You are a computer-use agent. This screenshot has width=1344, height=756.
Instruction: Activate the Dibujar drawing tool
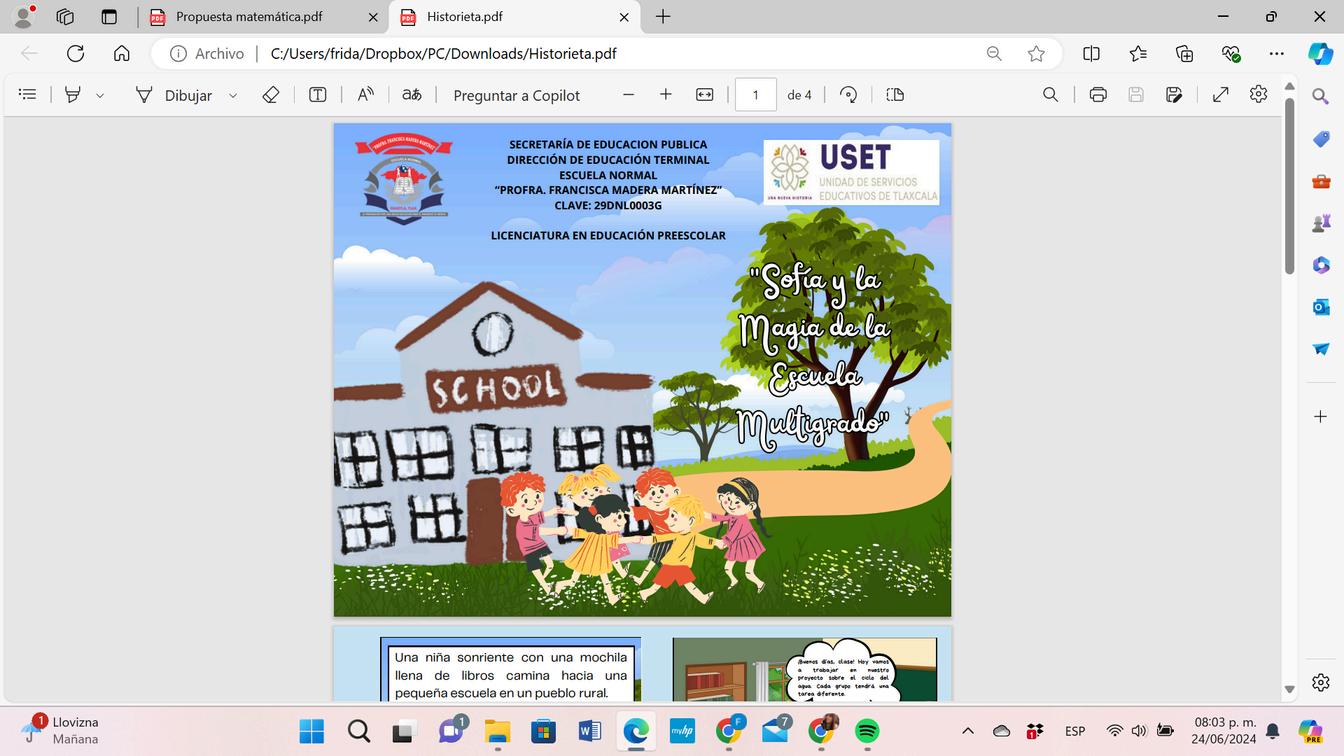pyautogui.click(x=174, y=95)
